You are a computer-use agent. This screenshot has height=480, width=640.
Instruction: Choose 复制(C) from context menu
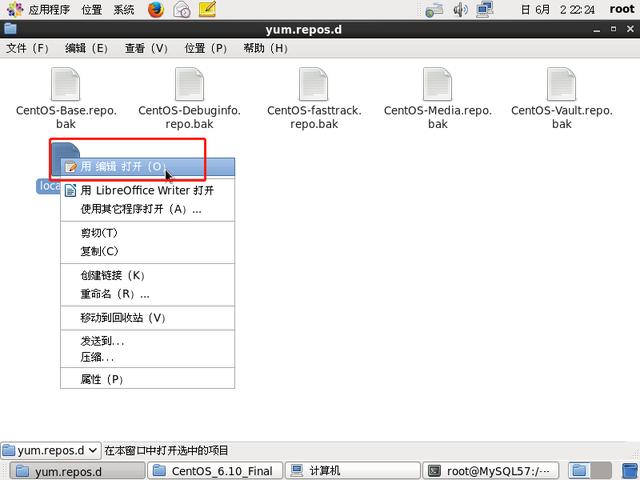(x=148, y=251)
